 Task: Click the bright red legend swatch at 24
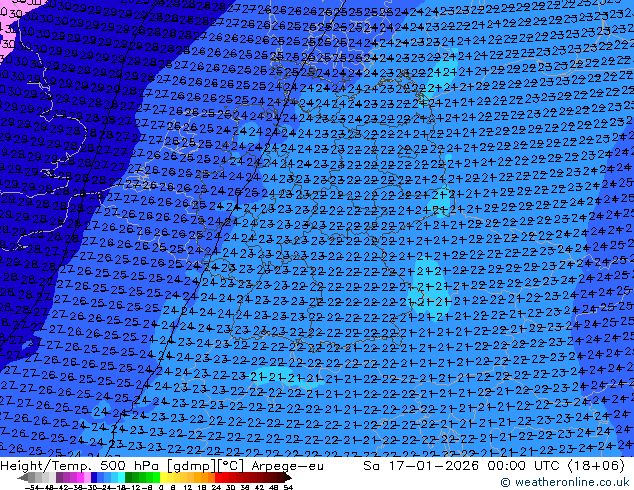click(x=218, y=477)
